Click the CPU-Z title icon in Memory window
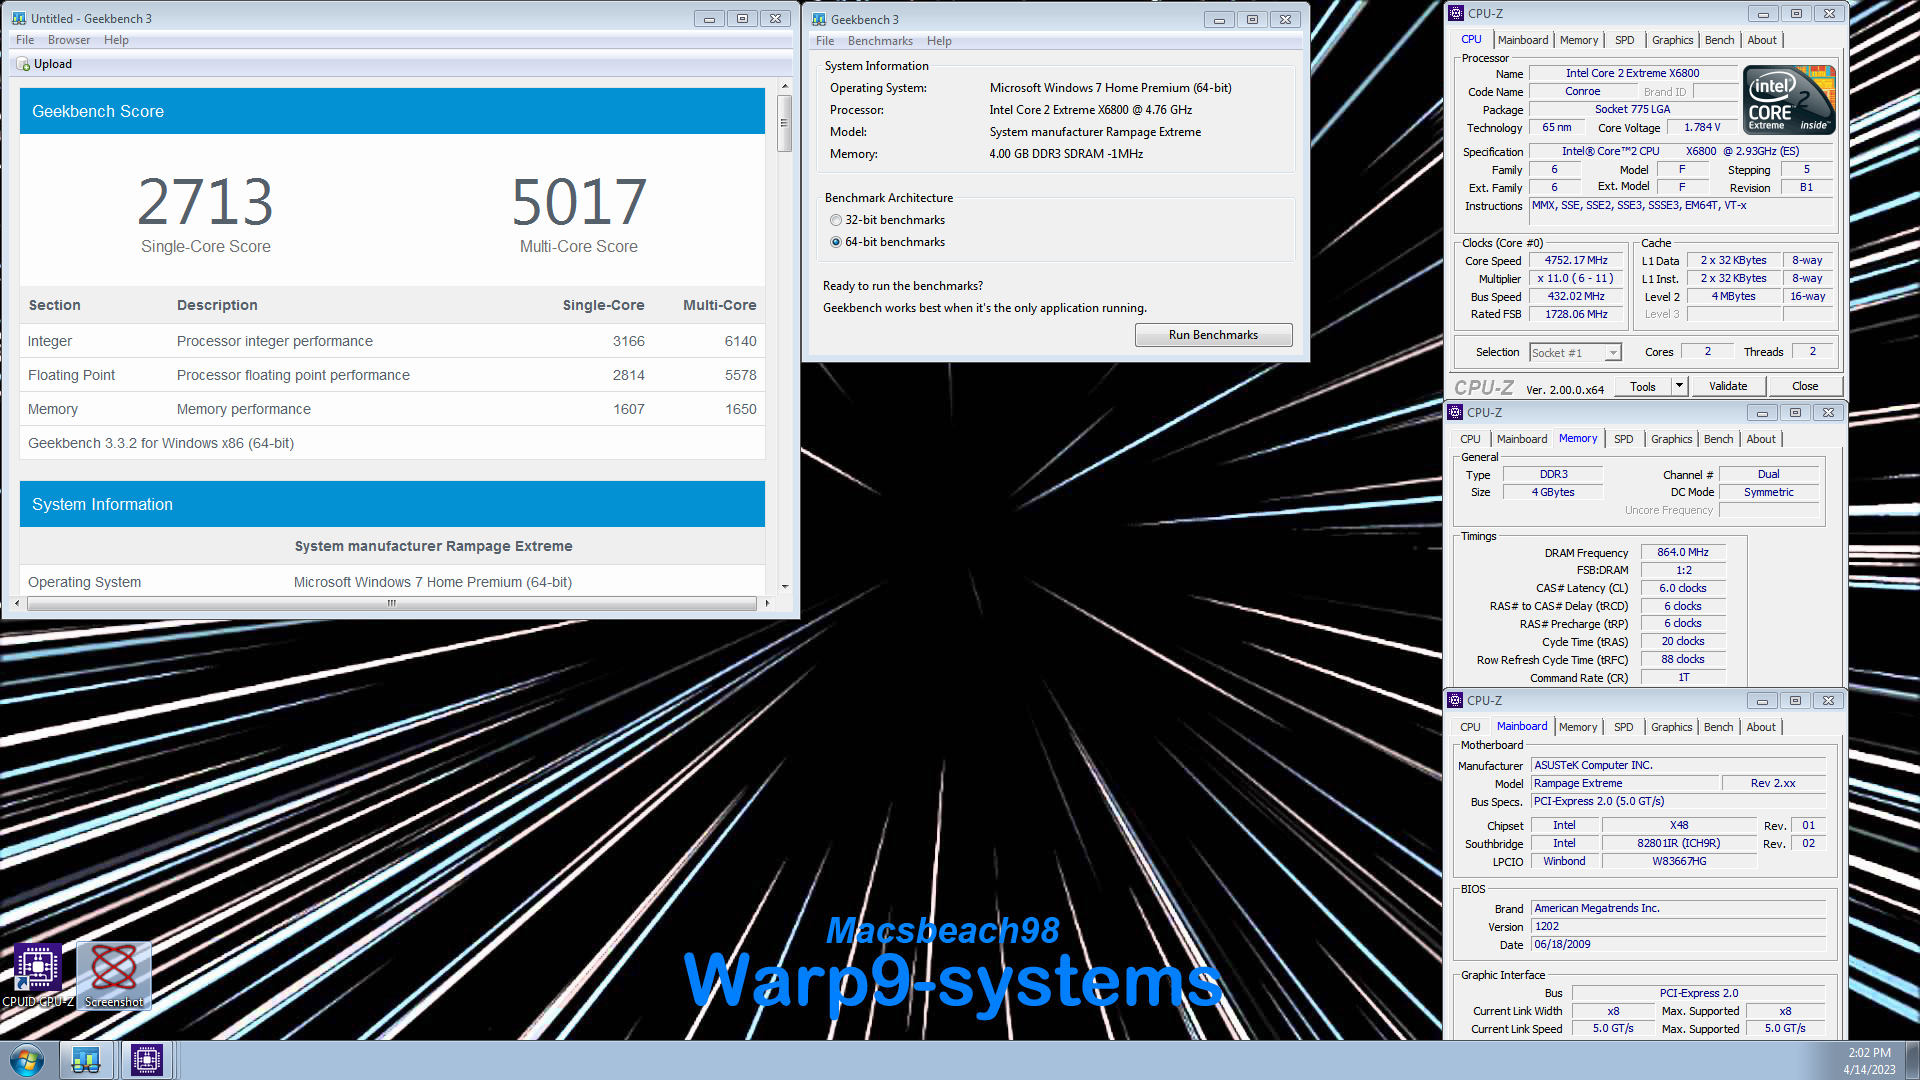The height and width of the screenshot is (1080, 1920). [1455, 412]
